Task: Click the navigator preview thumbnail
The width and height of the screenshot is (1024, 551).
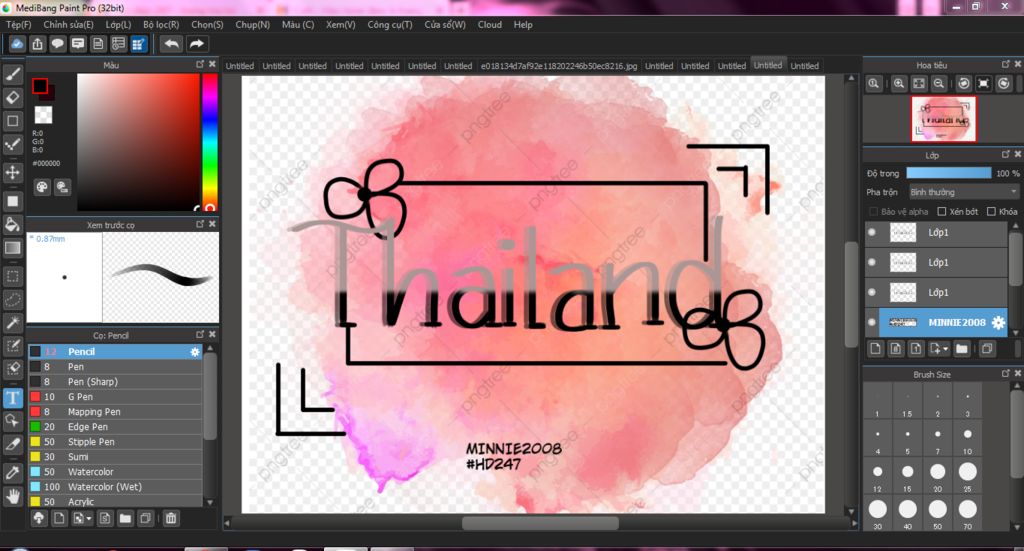Action: pyautogui.click(x=944, y=119)
